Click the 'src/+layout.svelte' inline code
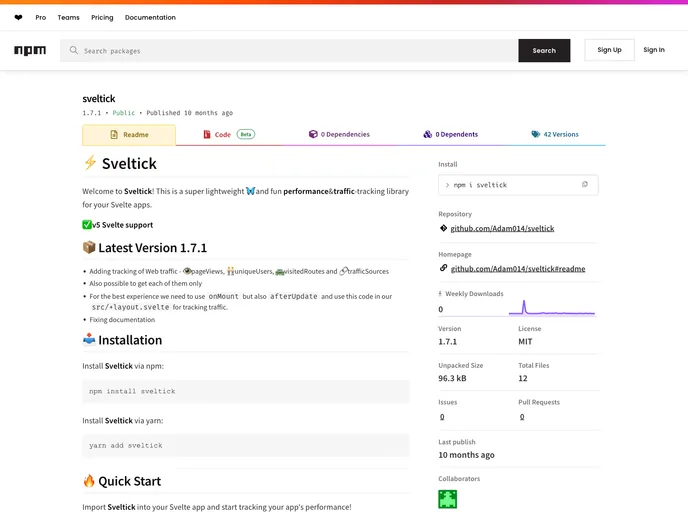Image resolution: width=688 pixels, height=512 pixels. 130,307
